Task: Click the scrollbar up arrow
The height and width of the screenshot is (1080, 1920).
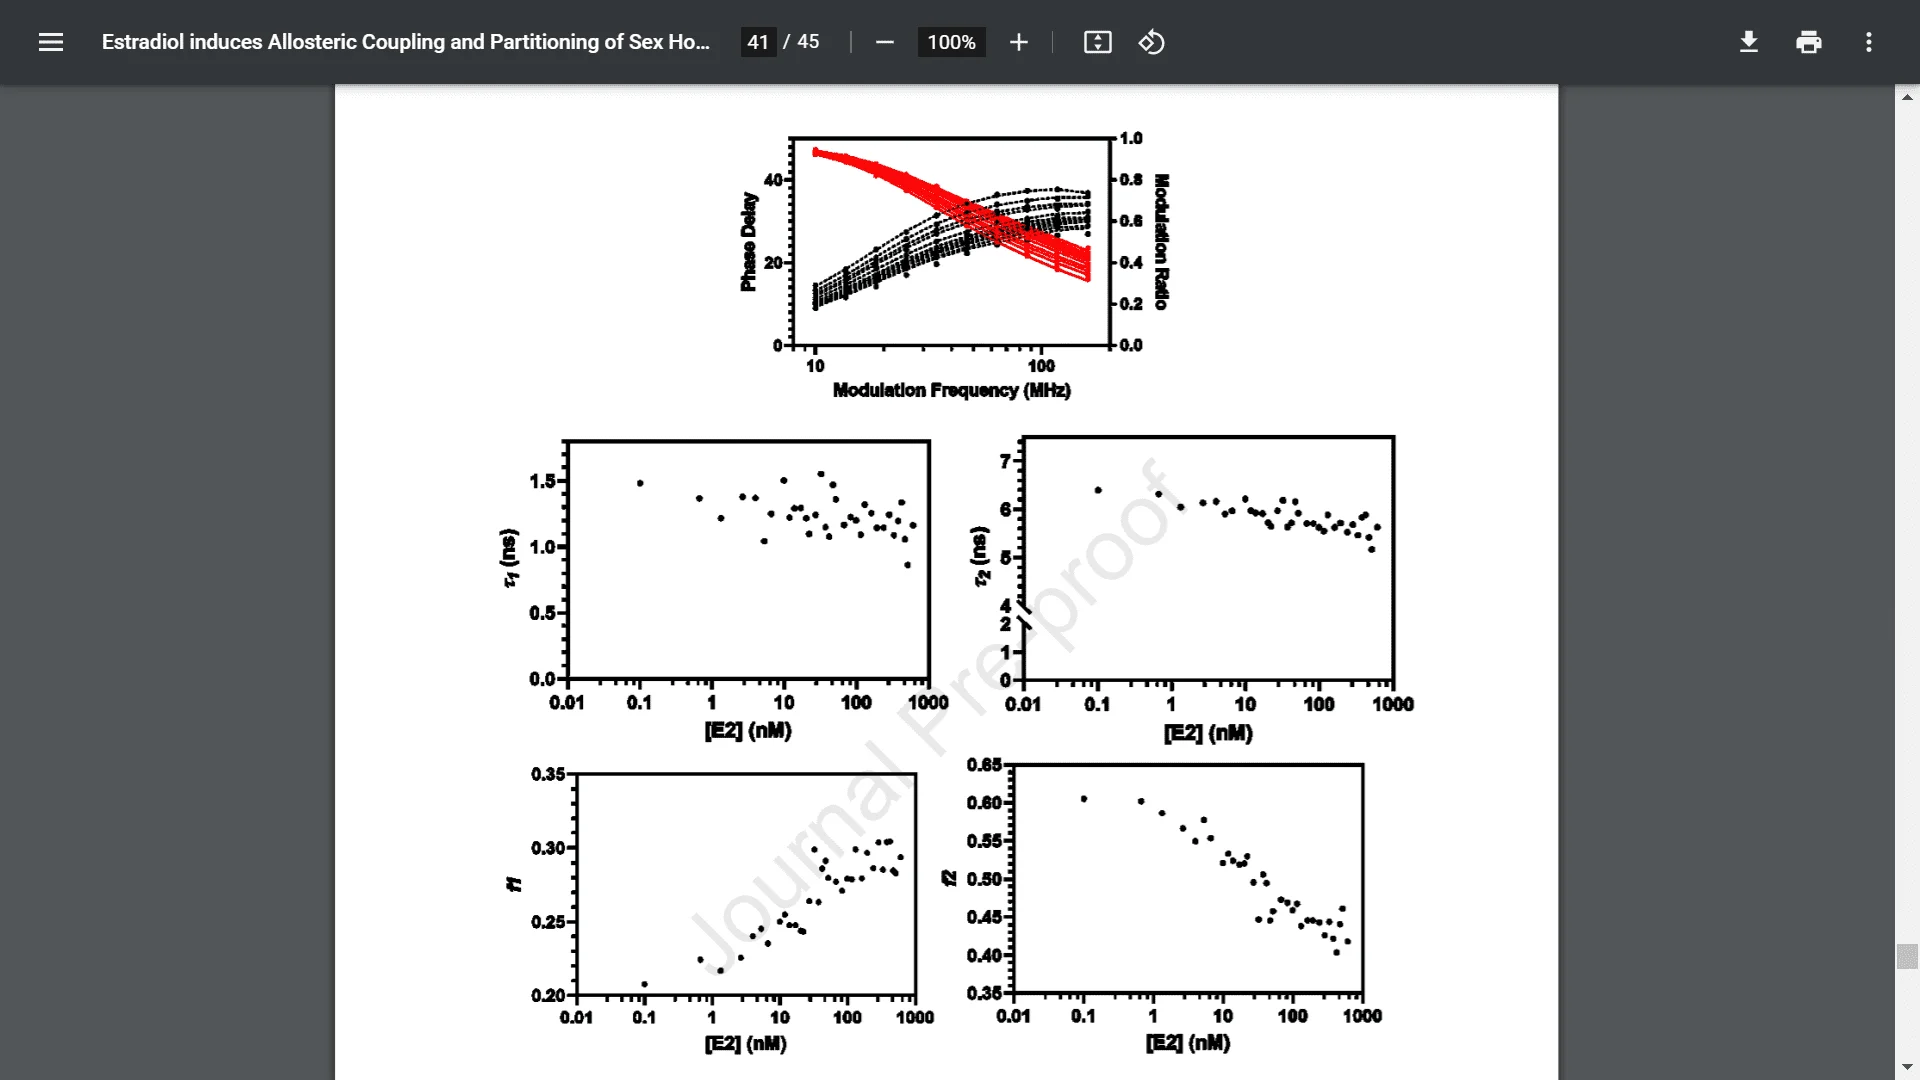Action: point(1907,97)
